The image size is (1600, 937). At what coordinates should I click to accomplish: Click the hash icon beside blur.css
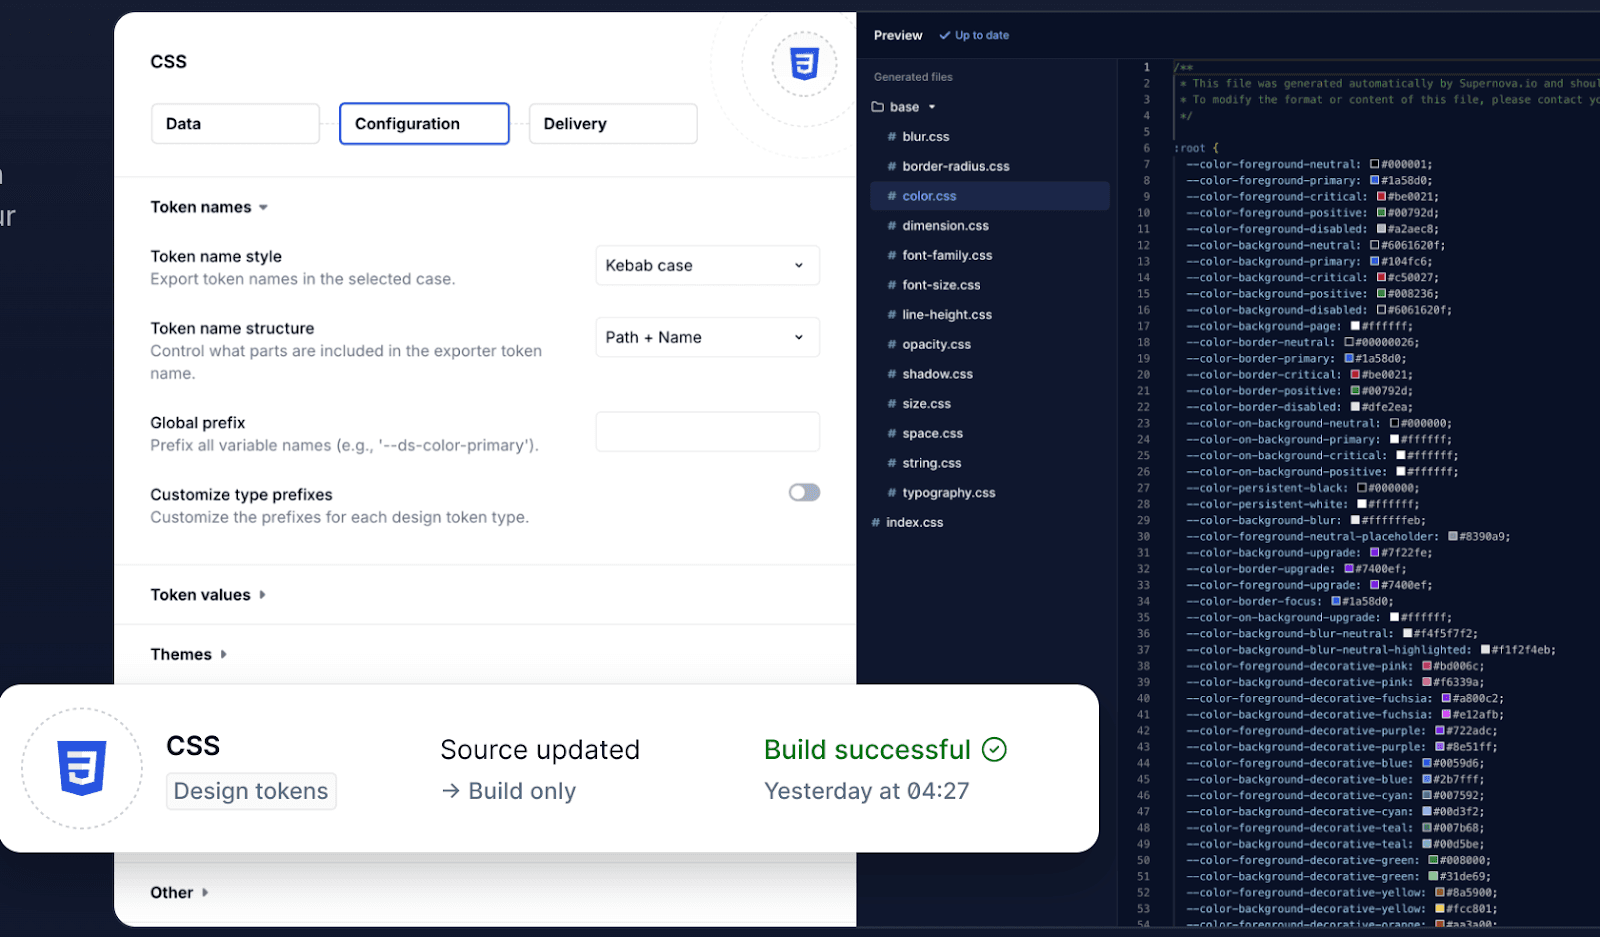pos(892,137)
